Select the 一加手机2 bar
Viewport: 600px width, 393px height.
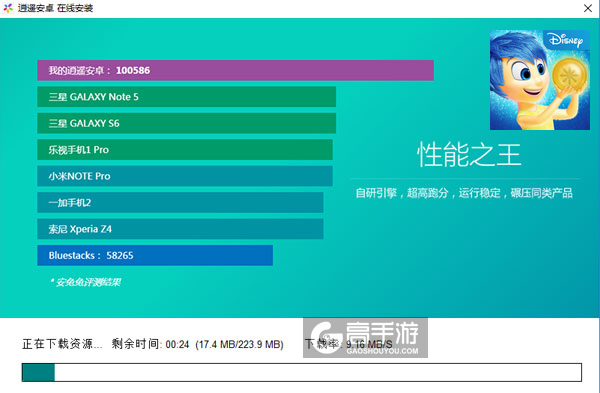pyautogui.click(x=180, y=202)
